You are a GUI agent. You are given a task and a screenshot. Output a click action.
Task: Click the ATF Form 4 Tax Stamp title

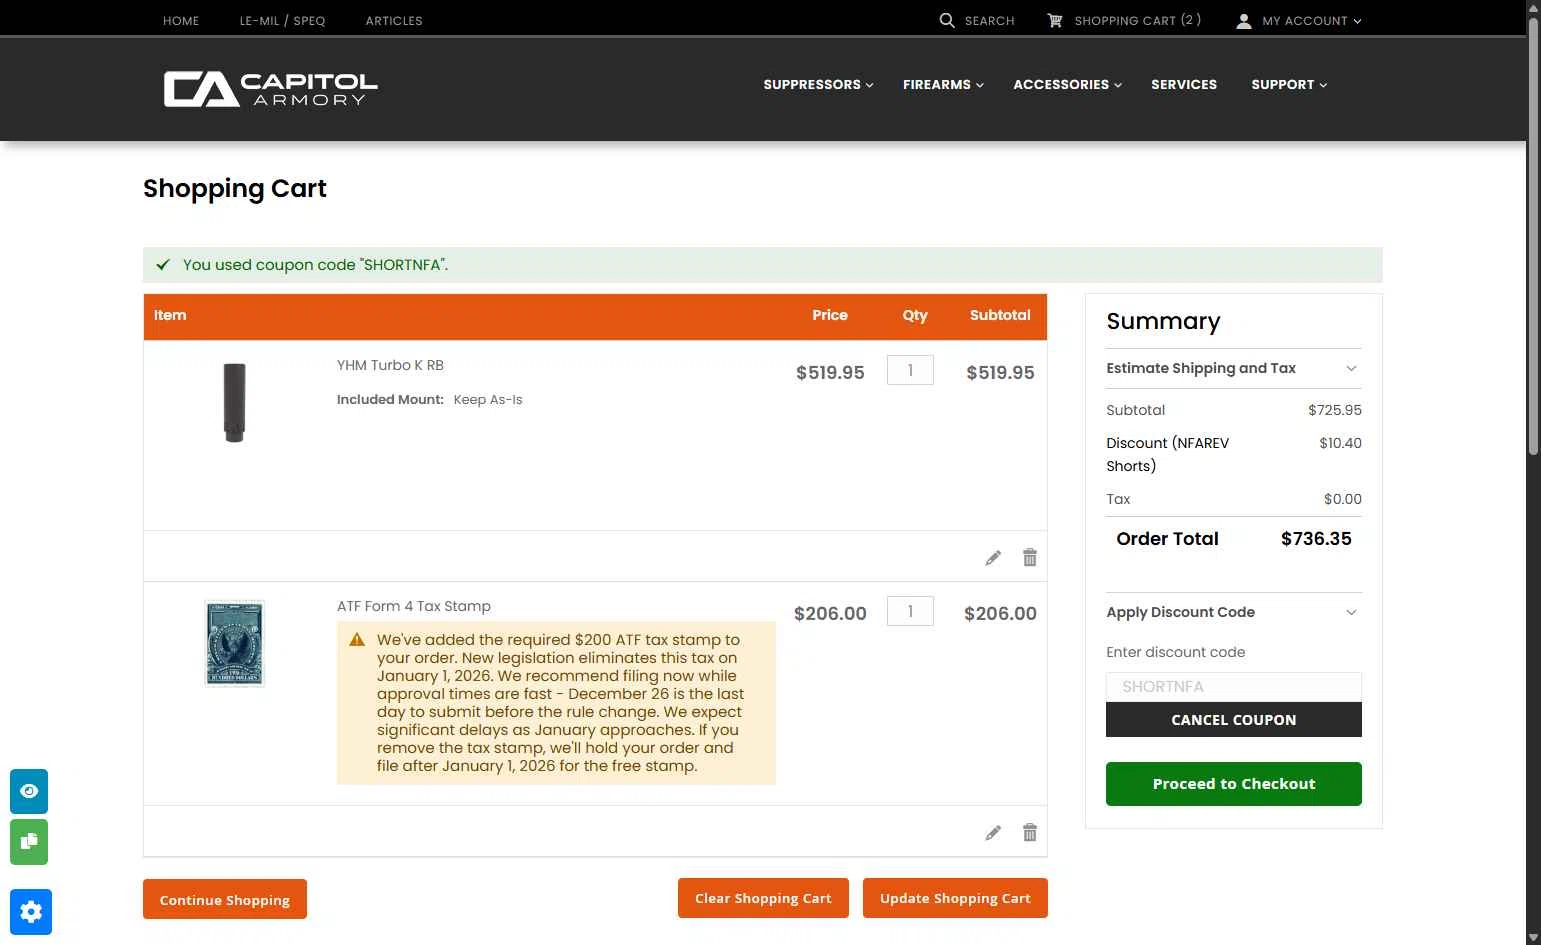click(414, 606)
